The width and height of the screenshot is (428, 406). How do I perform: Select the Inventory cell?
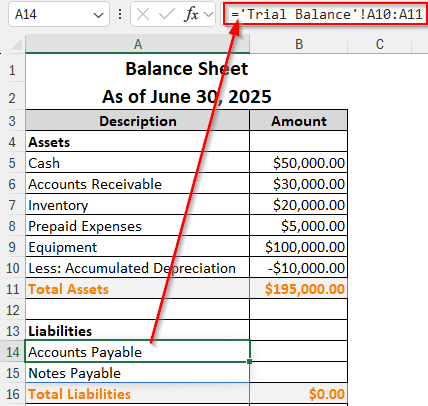(x=138, y=205)
